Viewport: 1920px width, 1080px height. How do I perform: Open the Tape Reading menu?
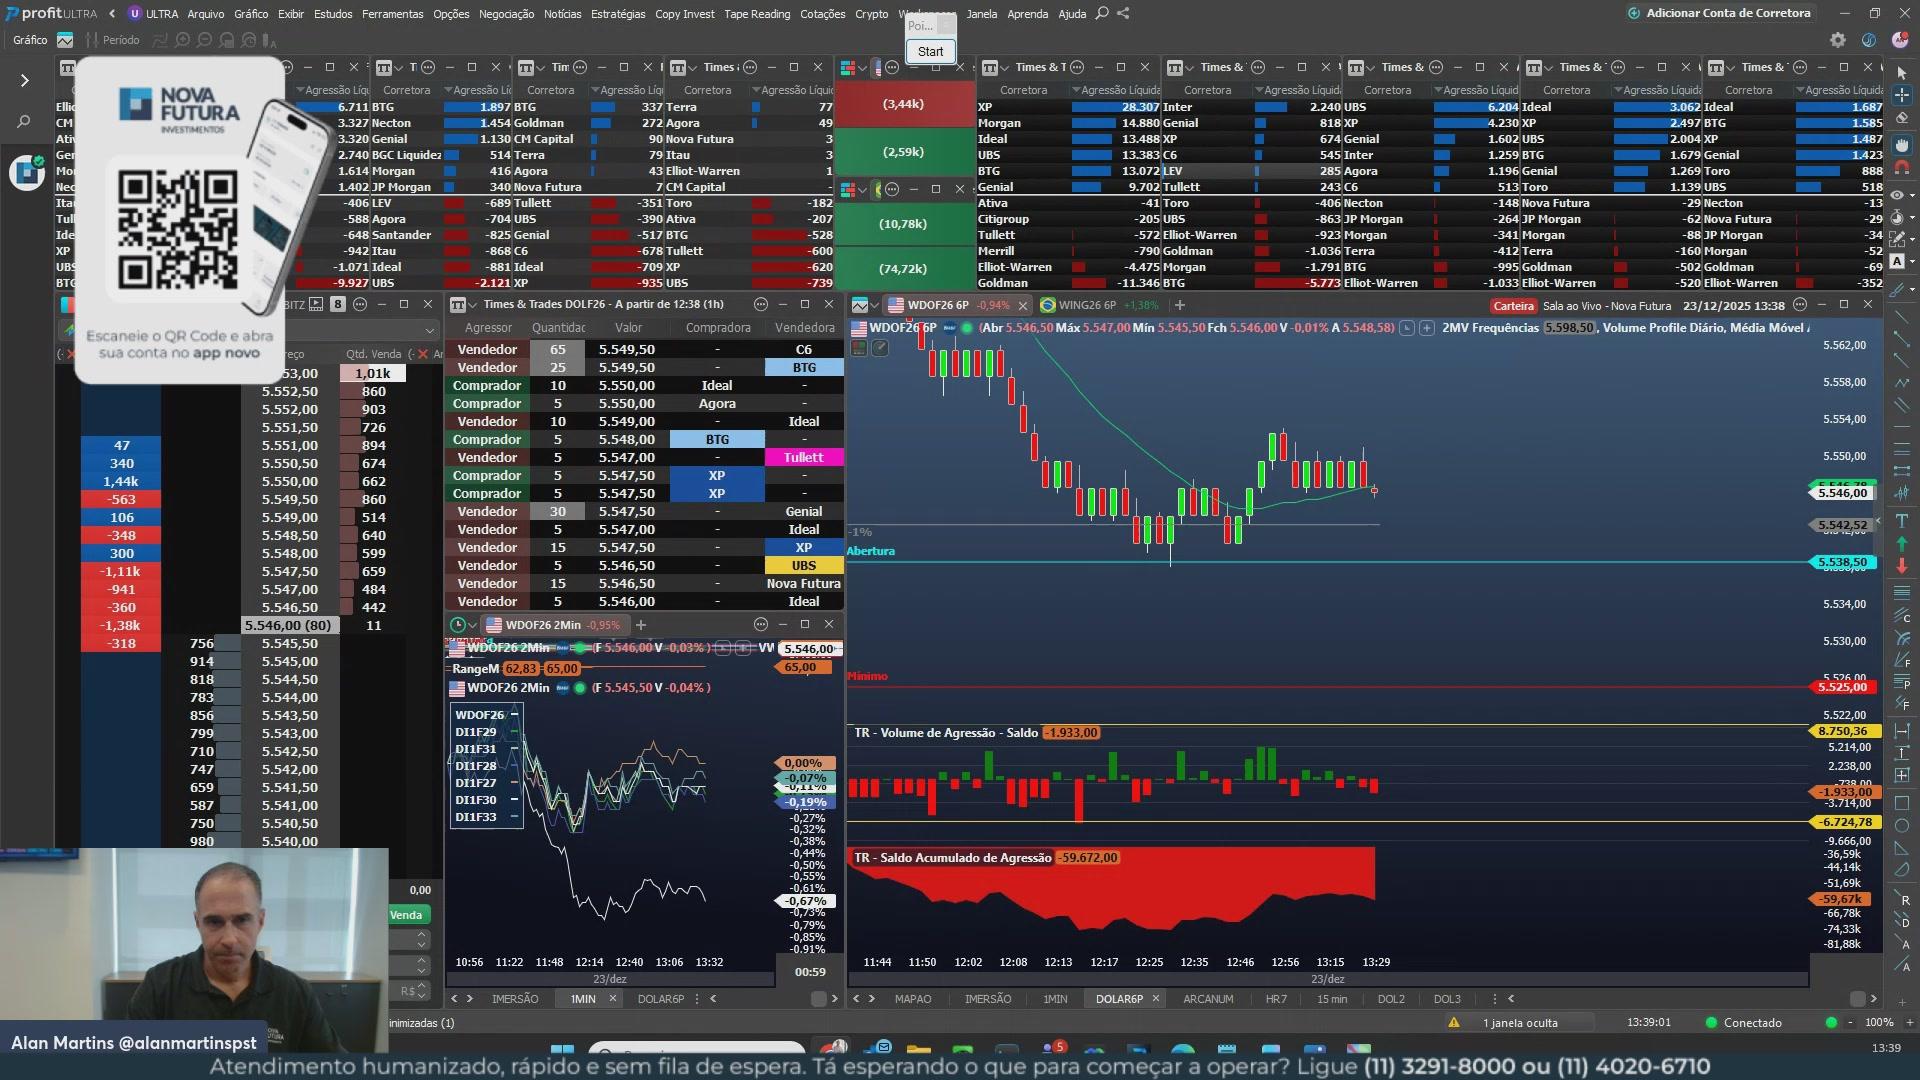(756, 14)
